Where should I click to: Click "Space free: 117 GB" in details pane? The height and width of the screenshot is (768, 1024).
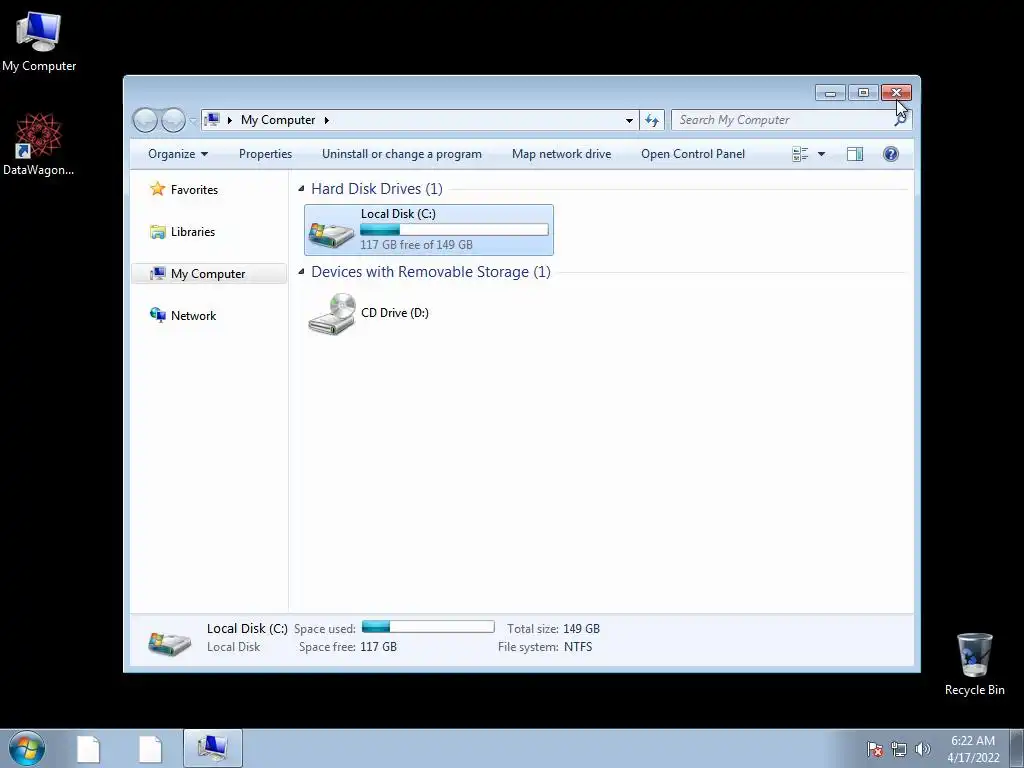(347, 647)
